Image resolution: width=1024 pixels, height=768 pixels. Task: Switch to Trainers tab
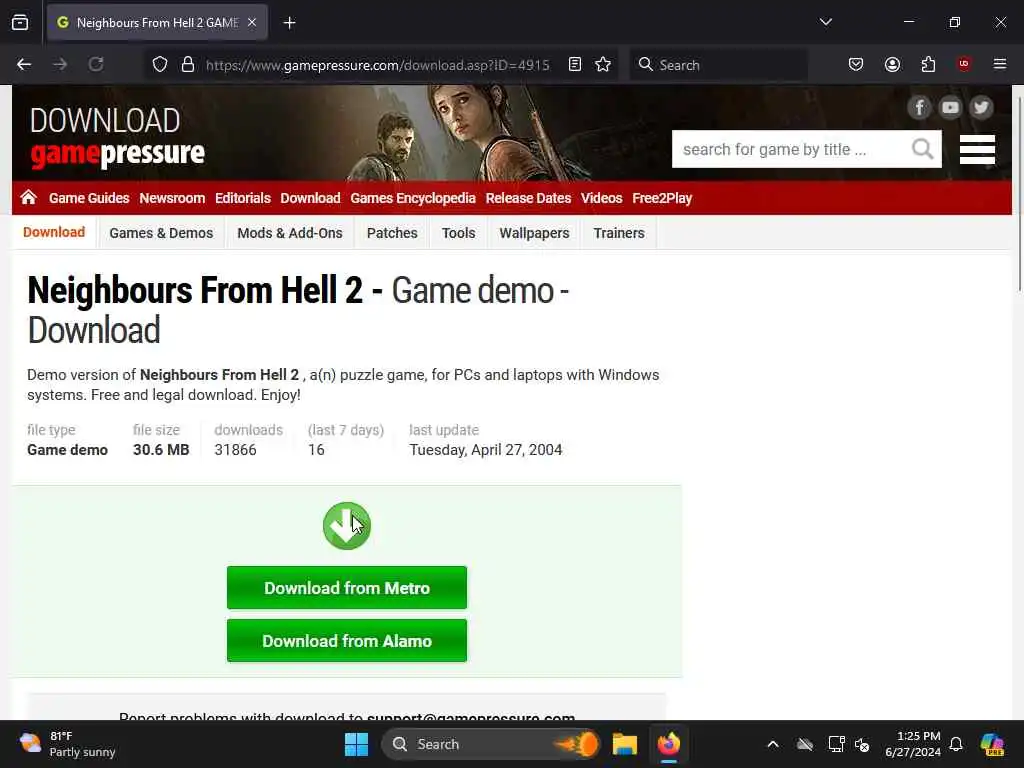point(619,233)
